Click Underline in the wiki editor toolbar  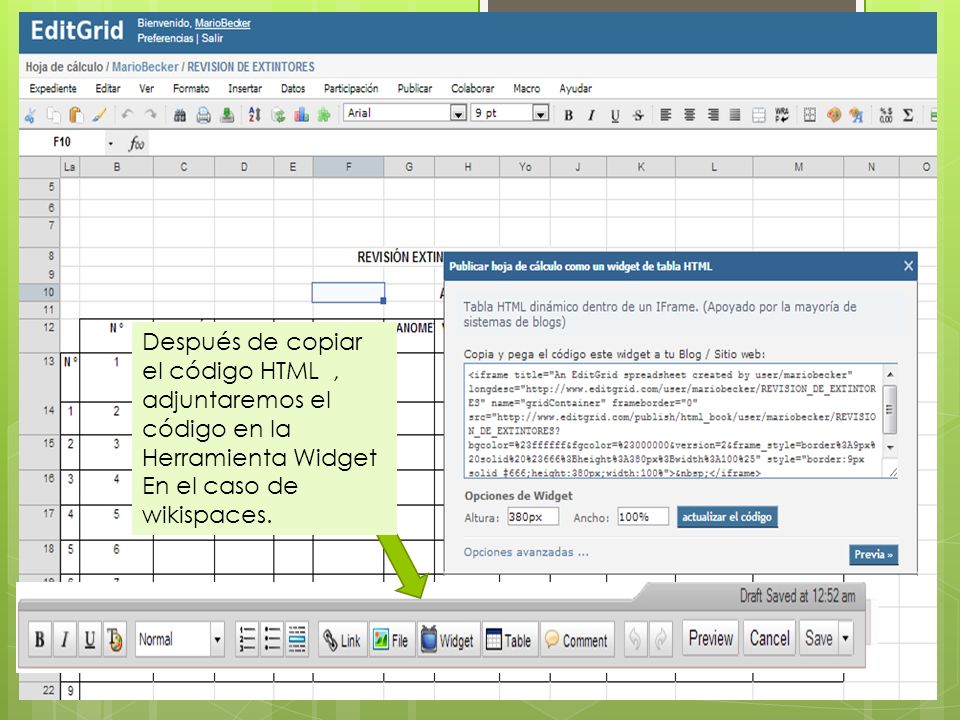click(x=89, y=639)
